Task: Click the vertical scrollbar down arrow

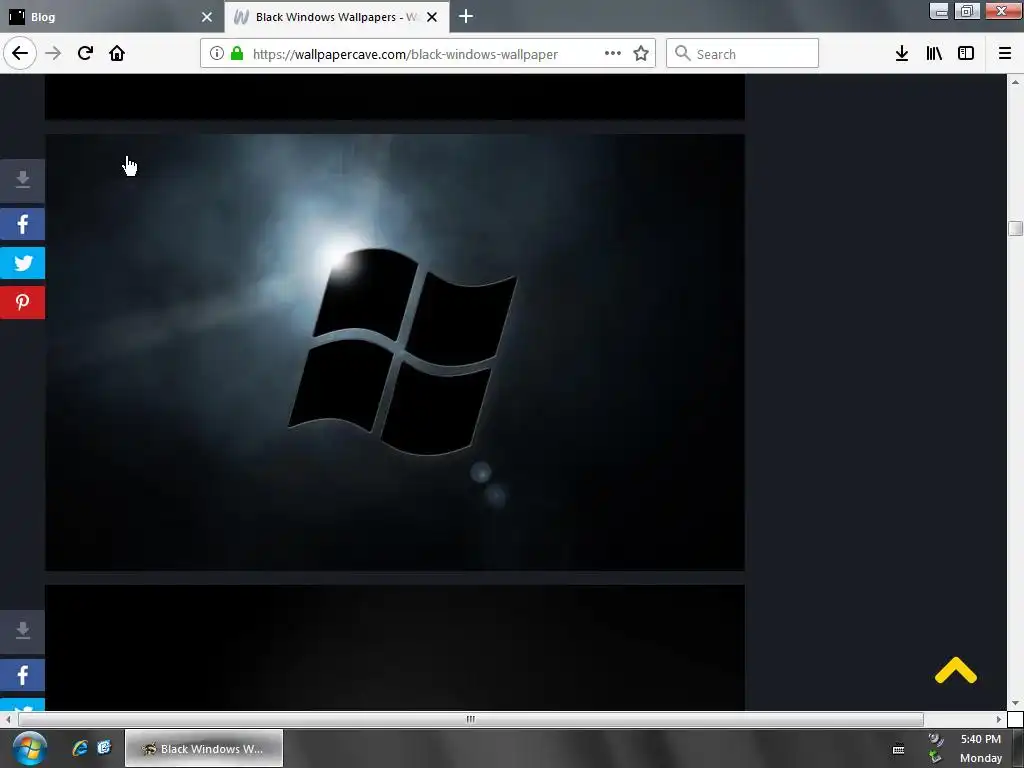Action: [x=1016, y=703]
